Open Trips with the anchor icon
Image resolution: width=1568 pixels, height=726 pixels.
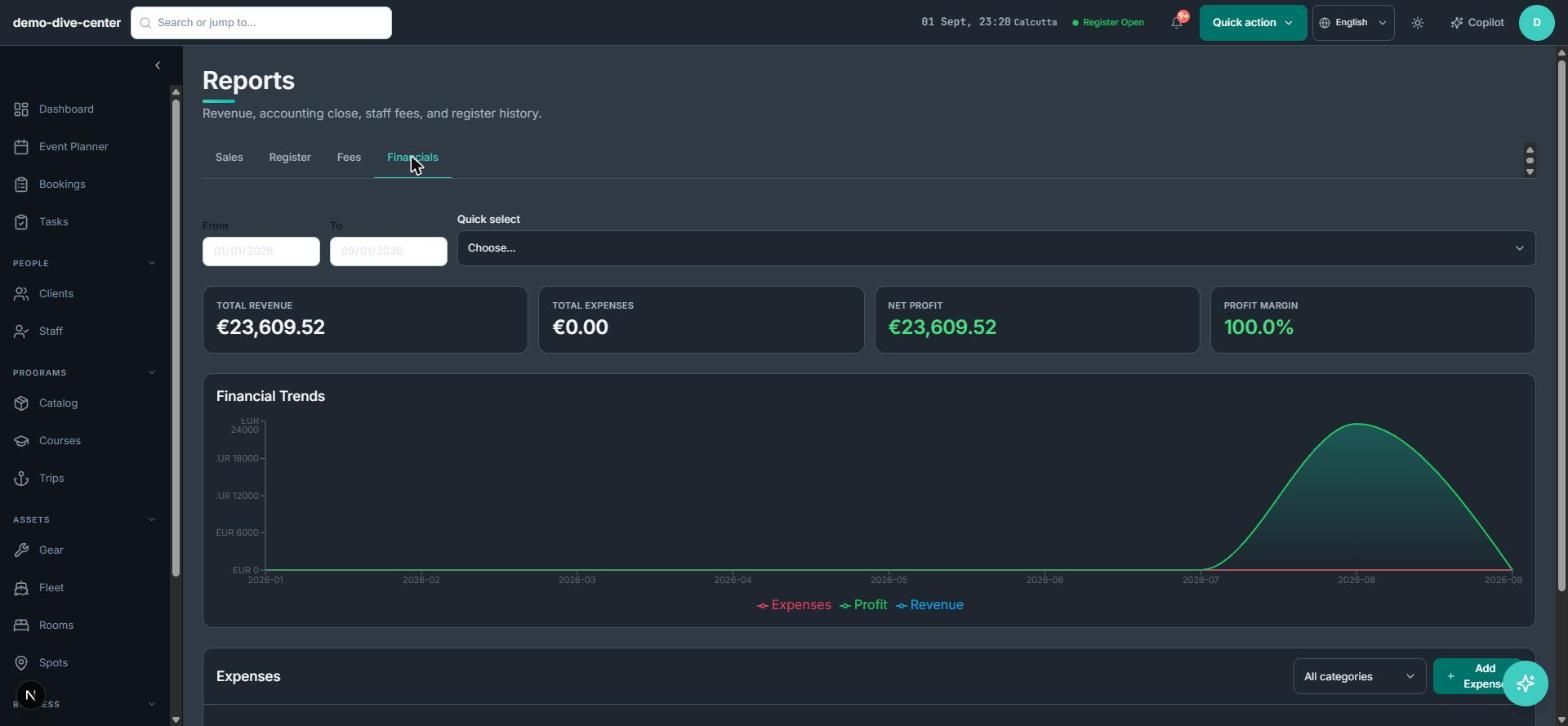[51, 478]
